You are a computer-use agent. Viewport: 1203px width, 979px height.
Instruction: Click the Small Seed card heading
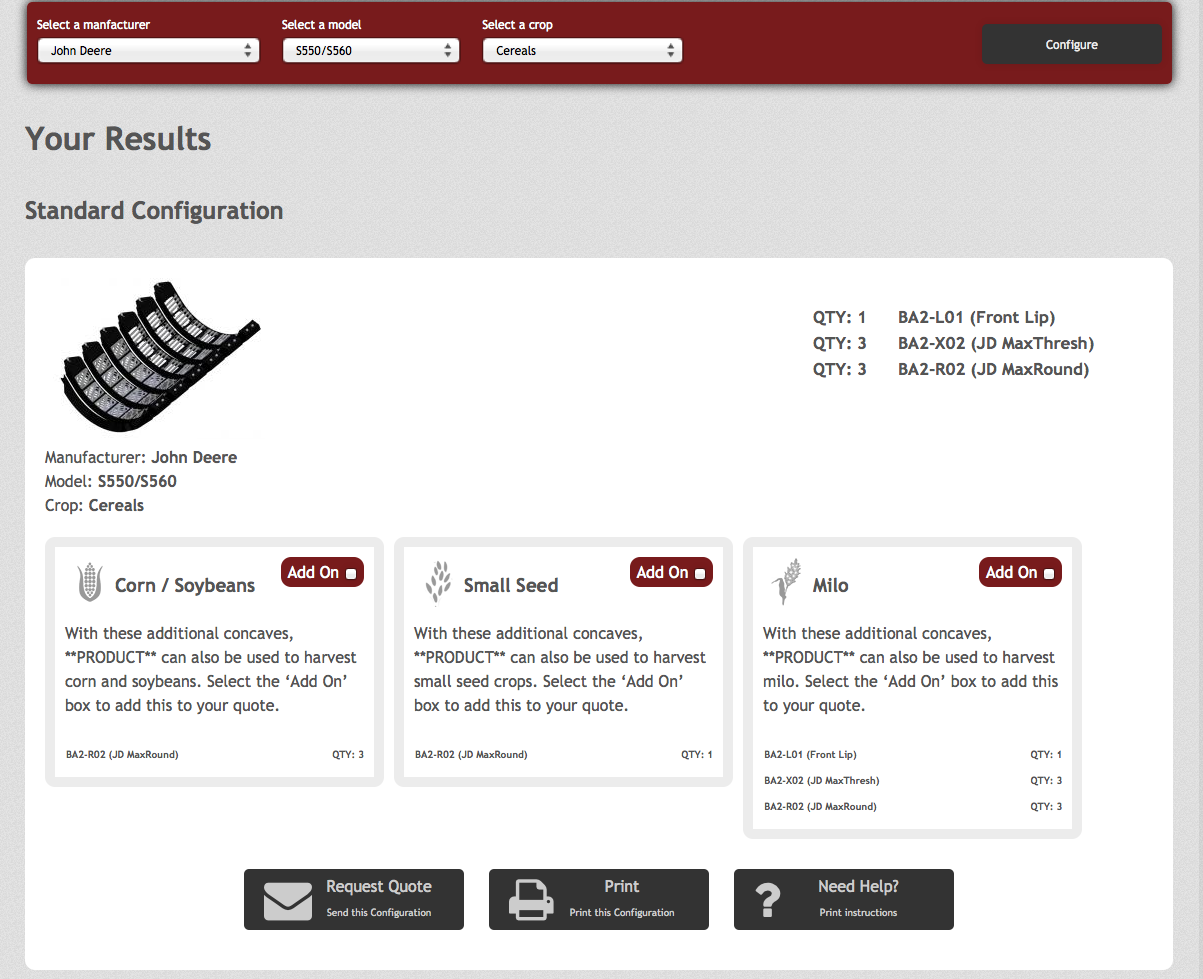511,586
